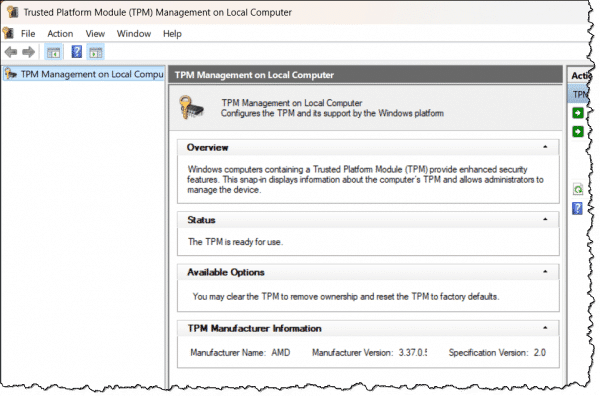Click the Refresh icon in Actions pane
Viewport: 600px width, 396px height.
pyautogui.click(x=577, y=189)
